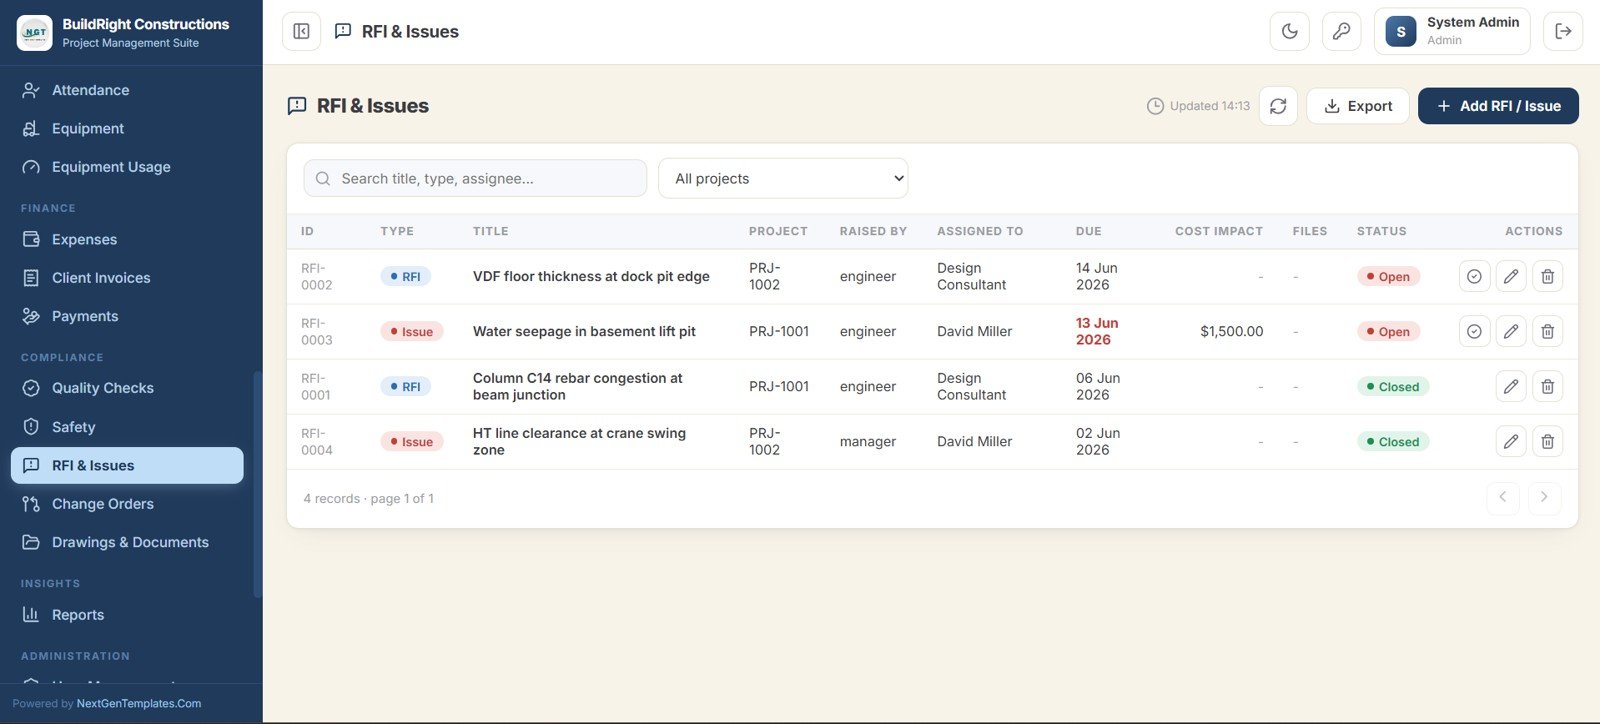Click Water seepage in basement lift pit

tap(584, 331)
